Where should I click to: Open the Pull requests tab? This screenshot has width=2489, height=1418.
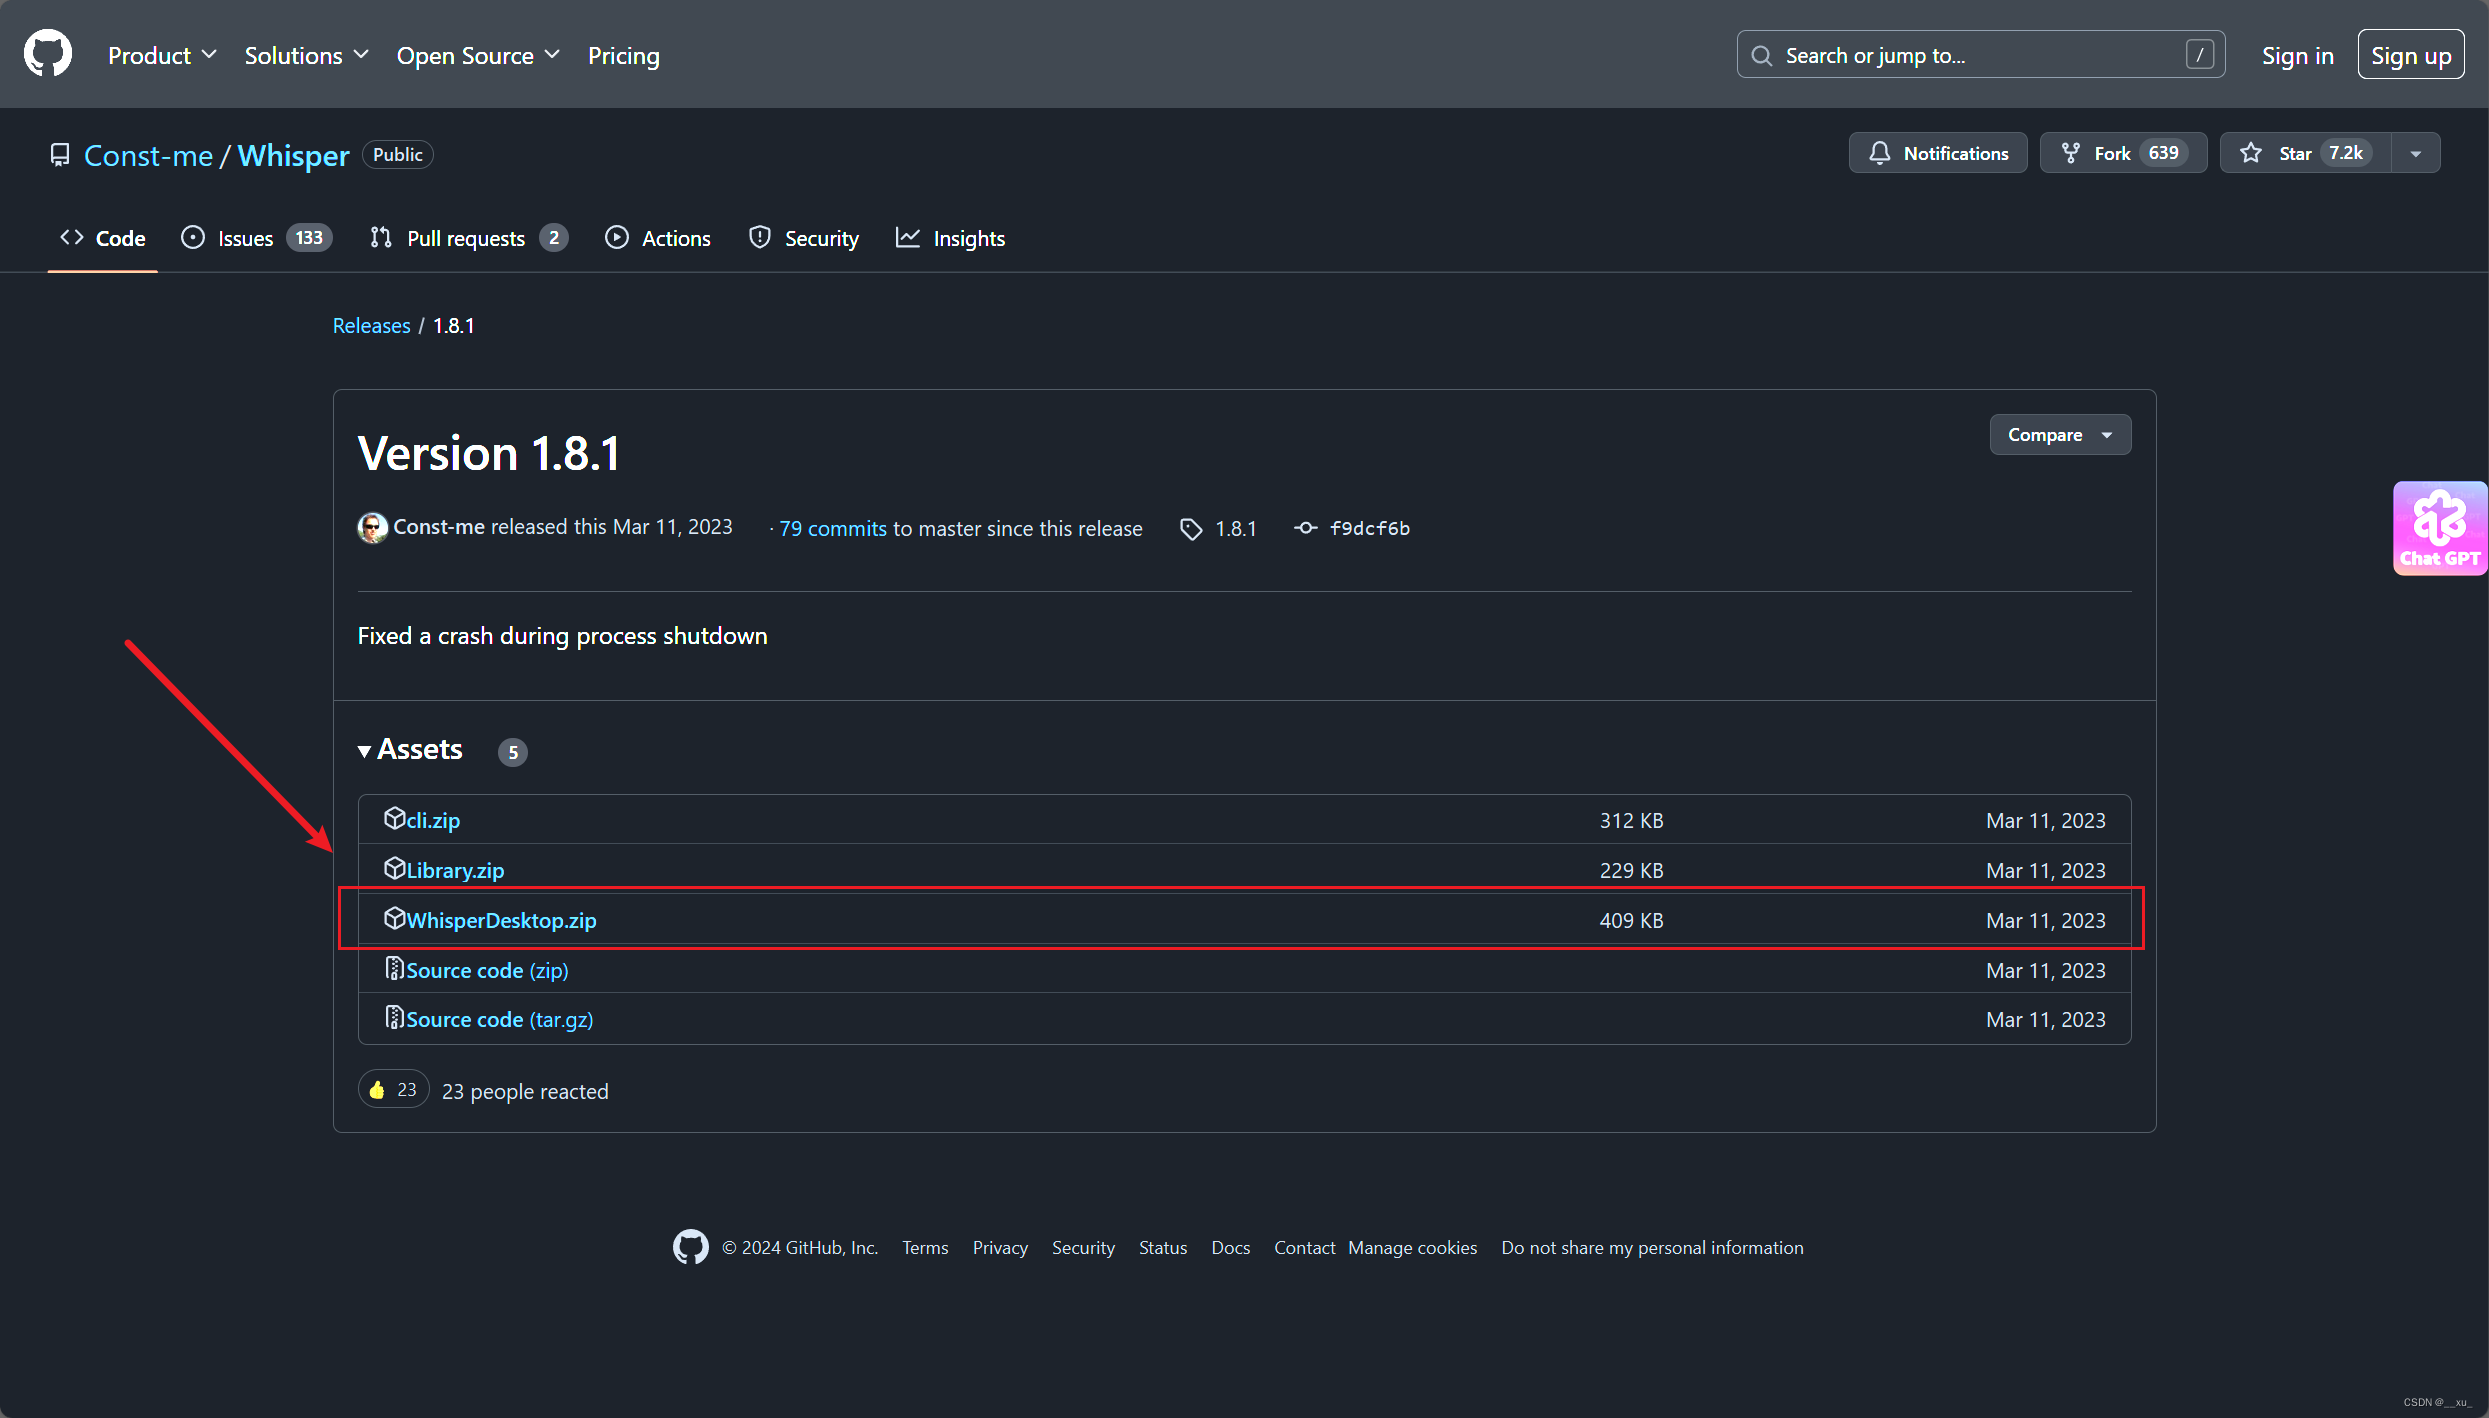(468, 238)
